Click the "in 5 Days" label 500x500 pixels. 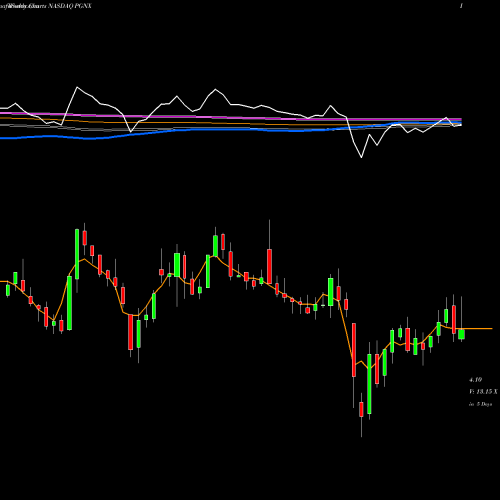click(x=480, y=404)
